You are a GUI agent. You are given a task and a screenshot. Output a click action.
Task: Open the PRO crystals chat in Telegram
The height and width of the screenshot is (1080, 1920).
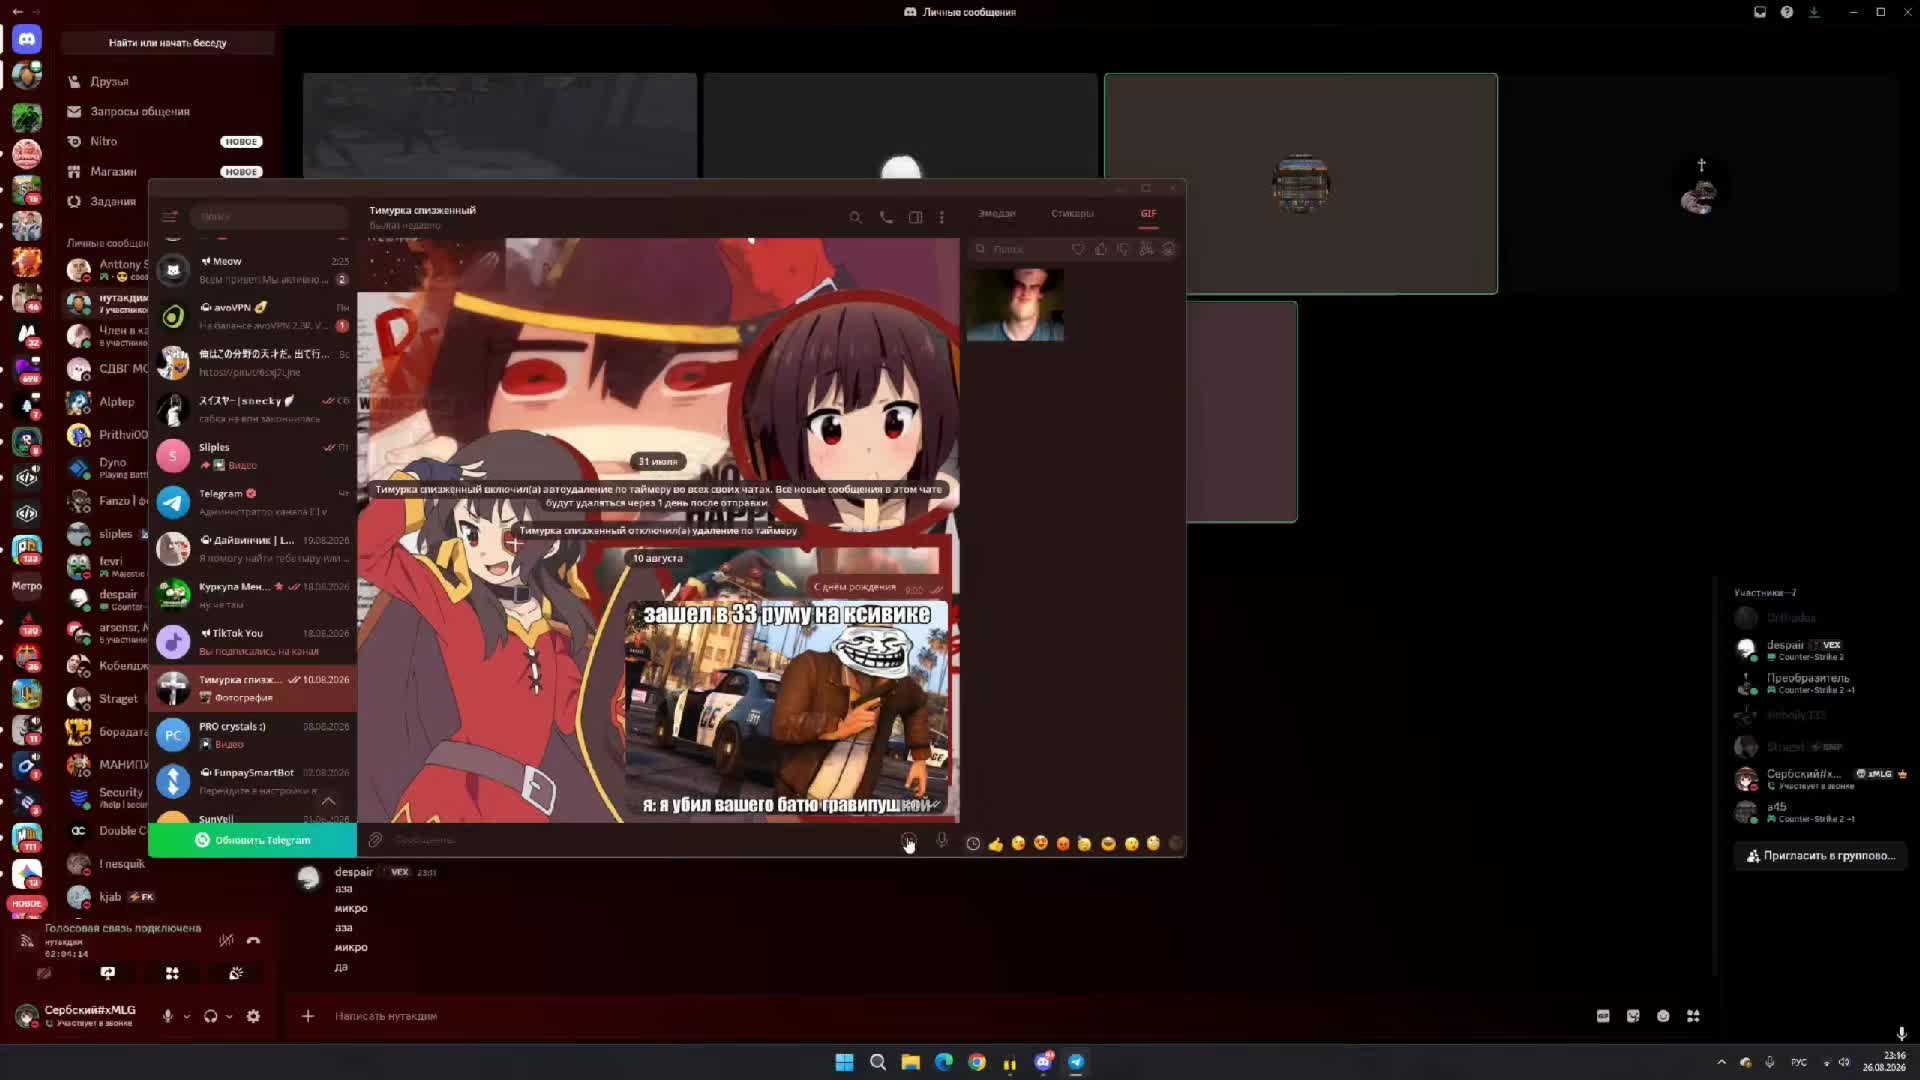coord(253,735)
